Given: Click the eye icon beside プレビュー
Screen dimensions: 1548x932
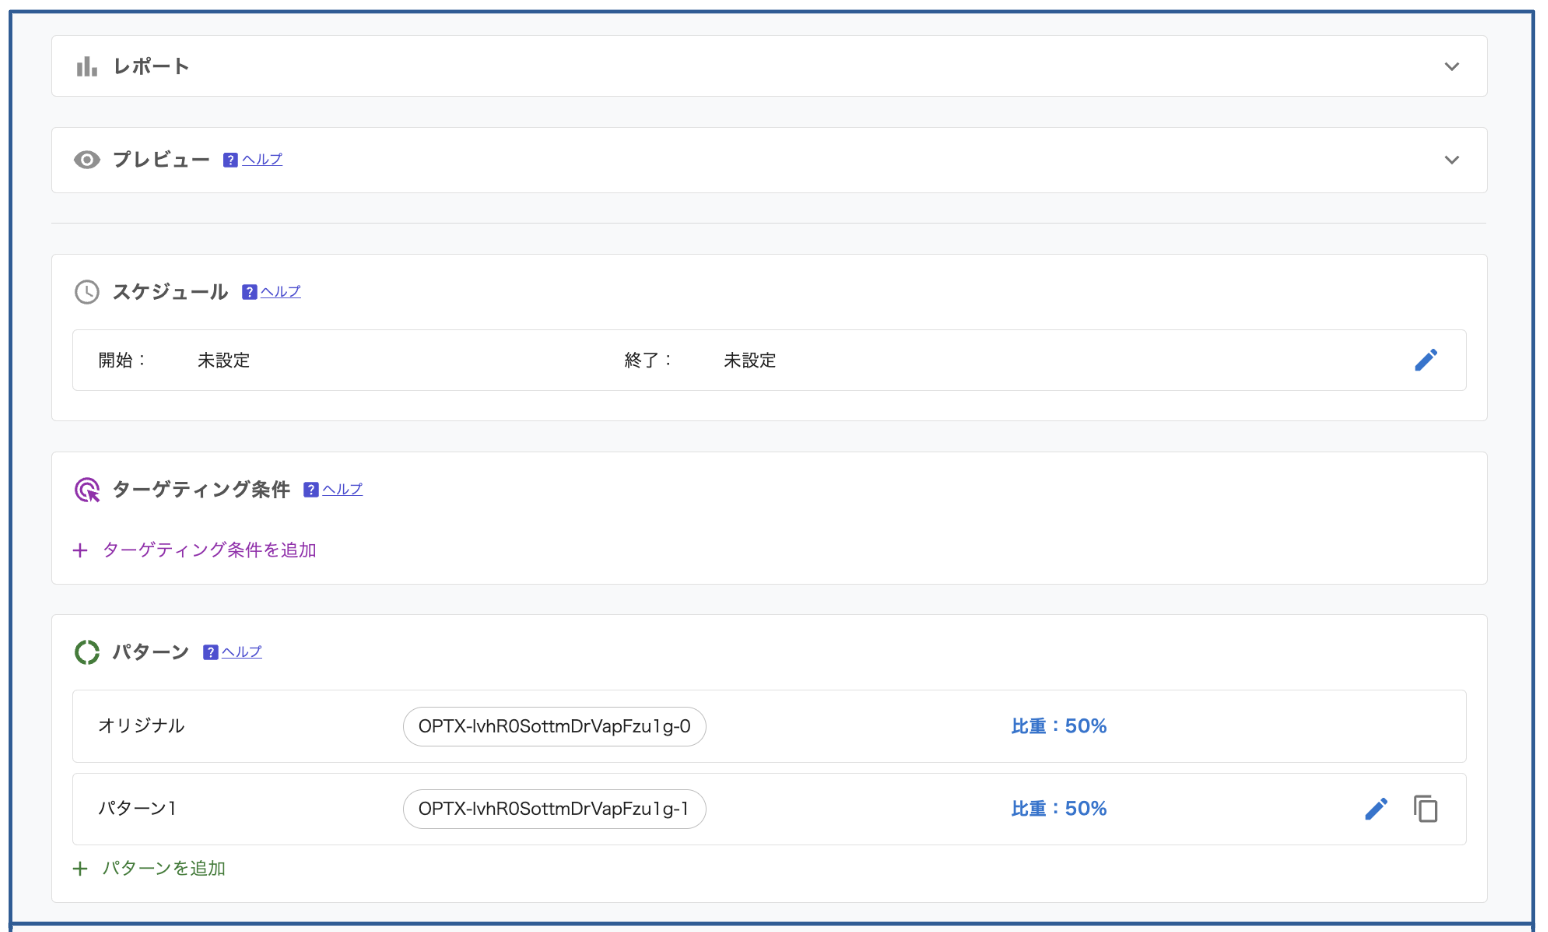Looking at the screenshot, I should pyautogui.click(x=87, y=160).
